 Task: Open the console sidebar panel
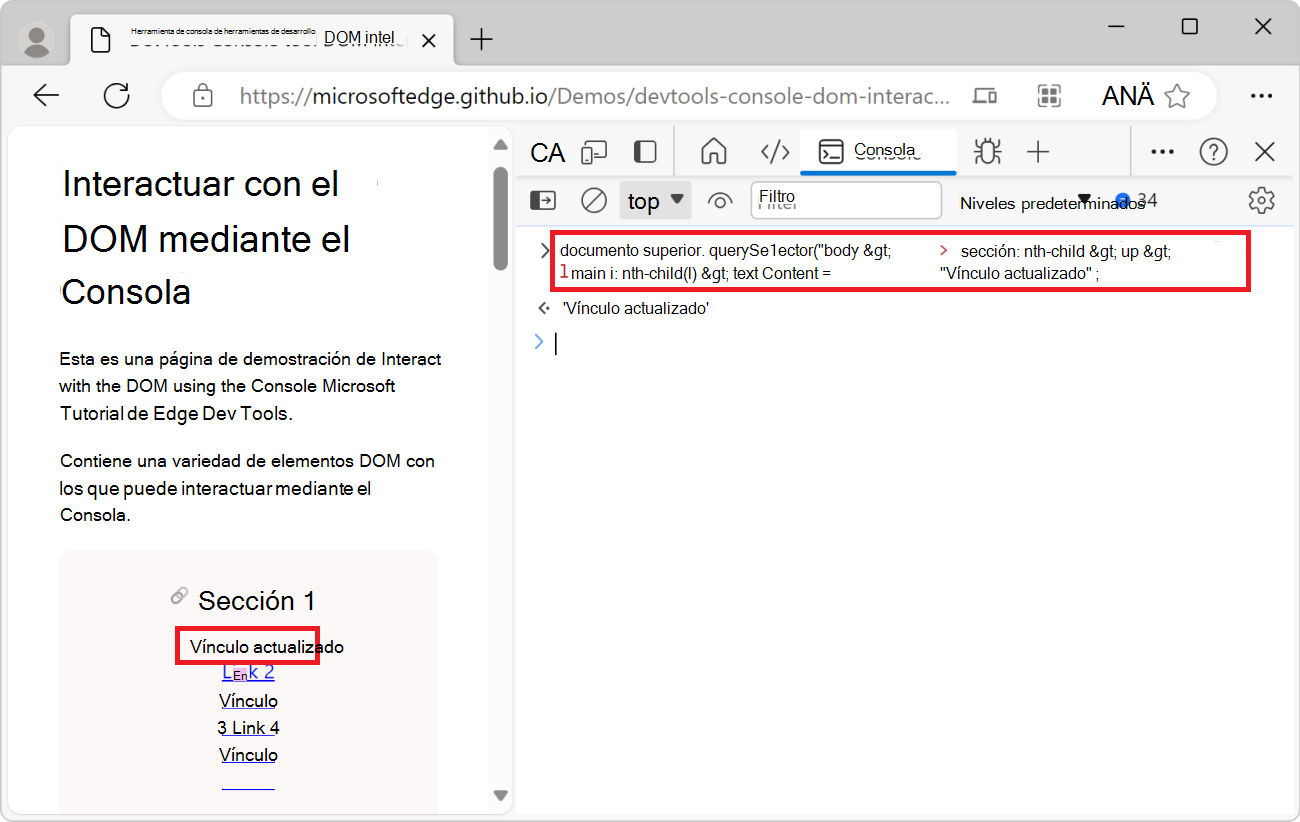[542, 200]
